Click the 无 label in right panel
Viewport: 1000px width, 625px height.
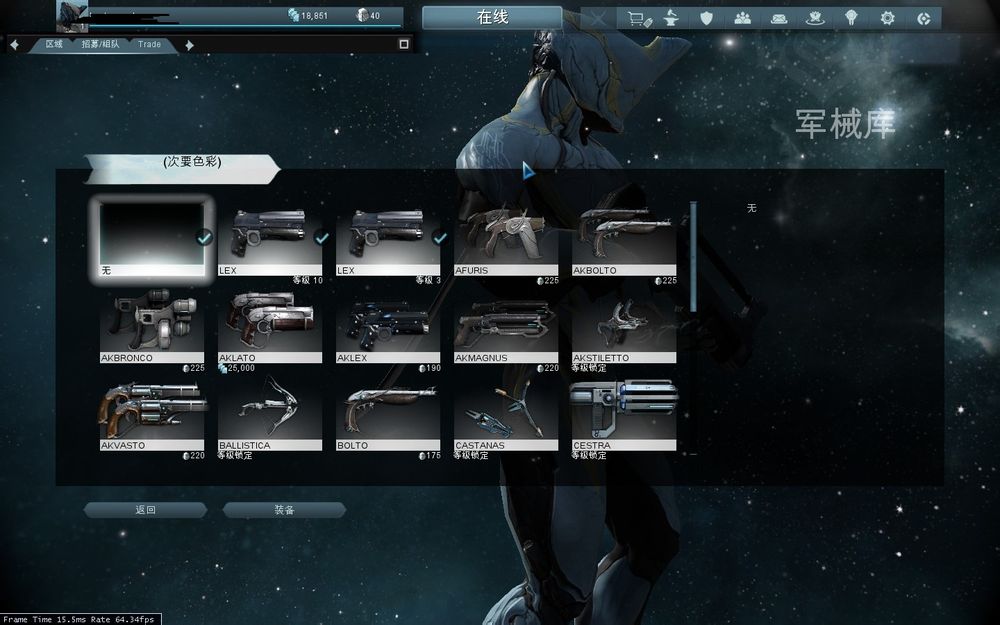(751, 208)
